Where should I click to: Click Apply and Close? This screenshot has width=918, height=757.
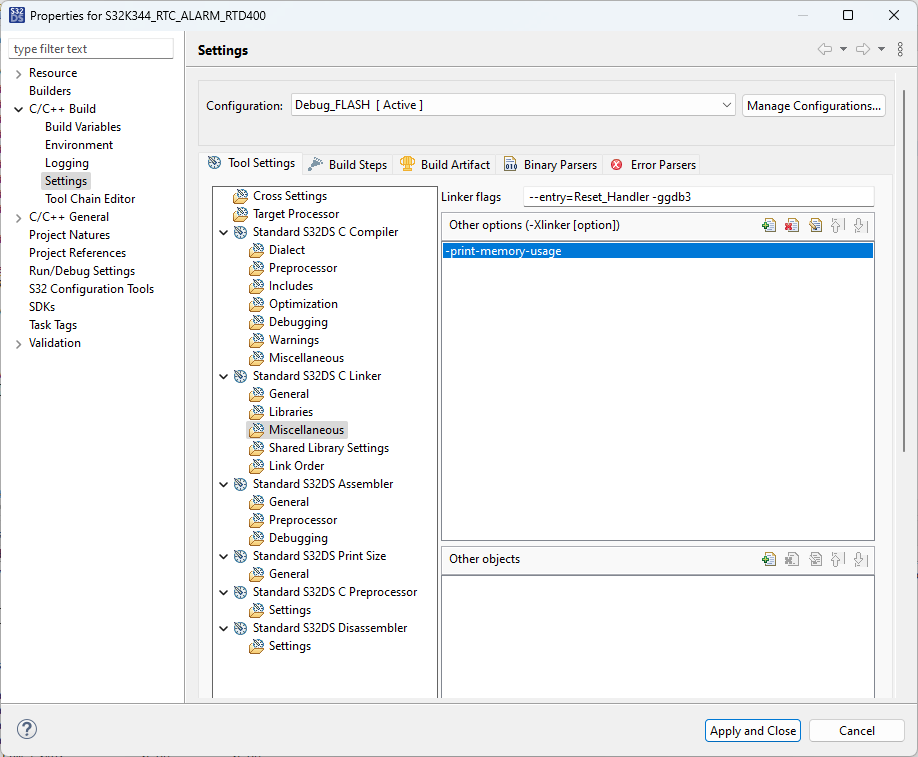pyautogui.click(x=752, y=730)
